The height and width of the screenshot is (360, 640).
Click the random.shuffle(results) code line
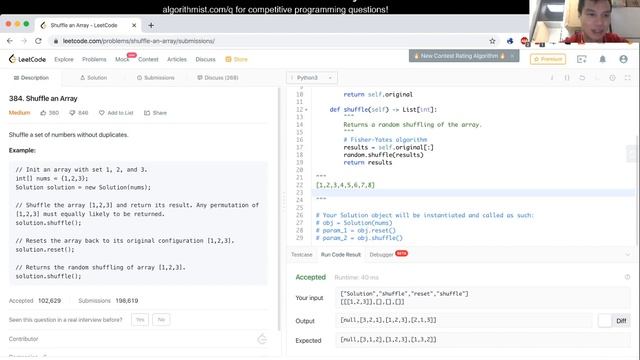(384, 155)
